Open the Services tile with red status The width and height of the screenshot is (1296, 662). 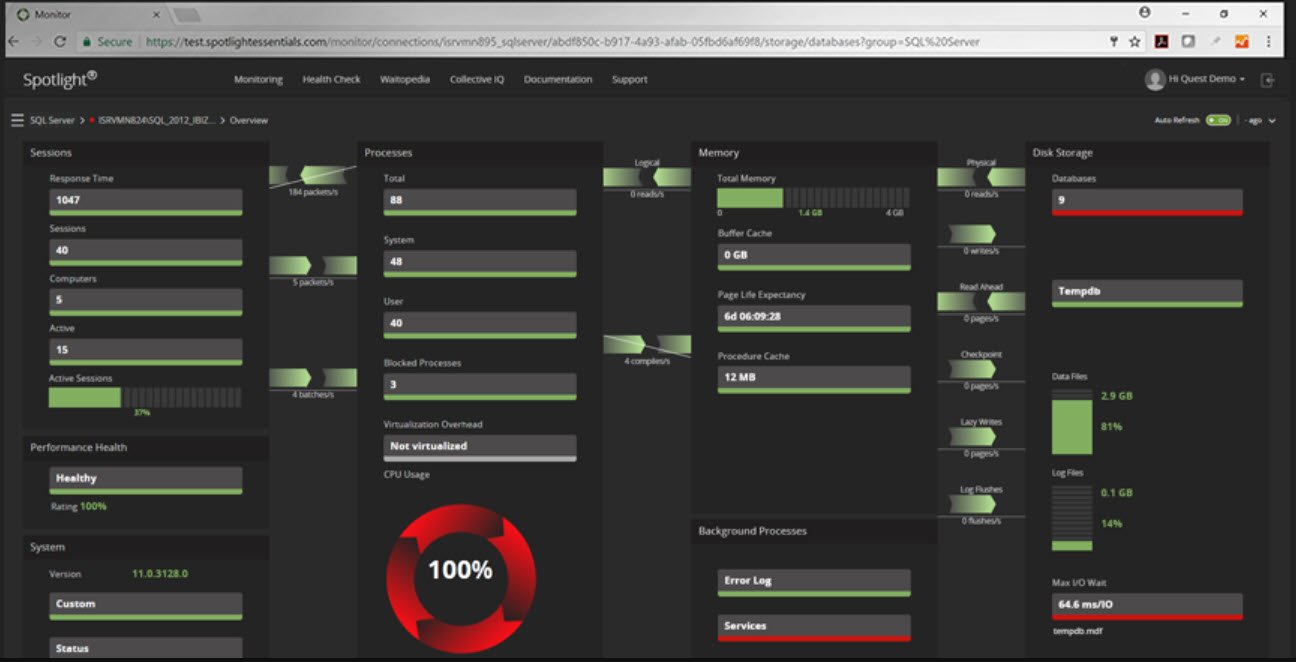[814, 628]
